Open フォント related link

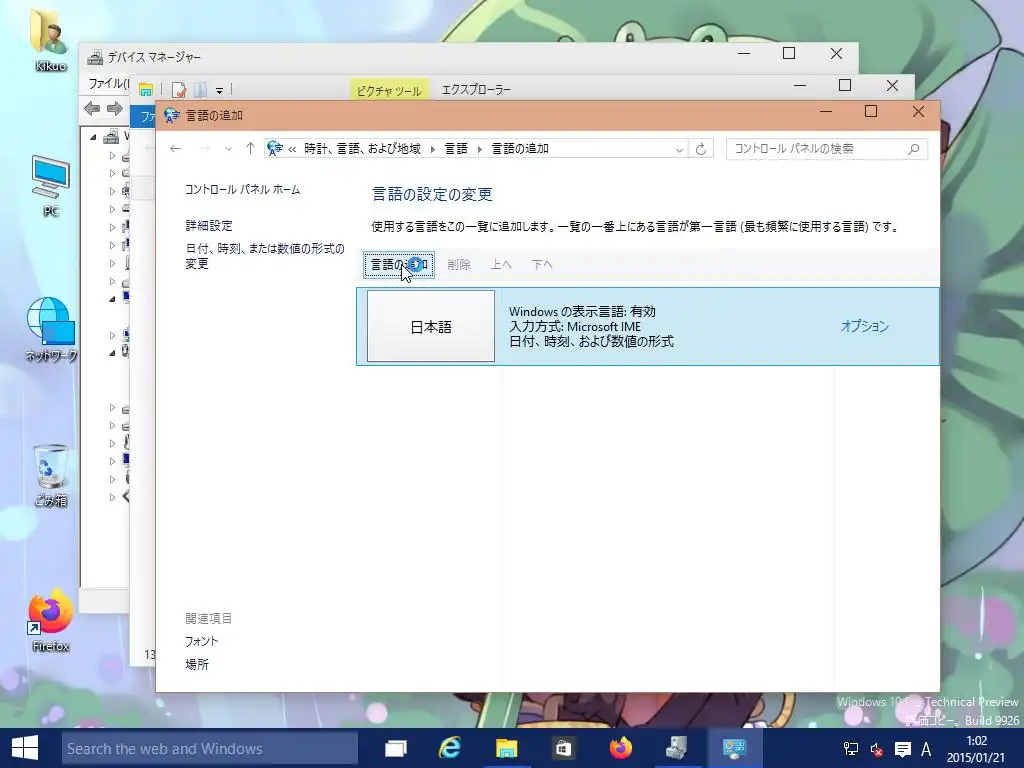[201, 641]
